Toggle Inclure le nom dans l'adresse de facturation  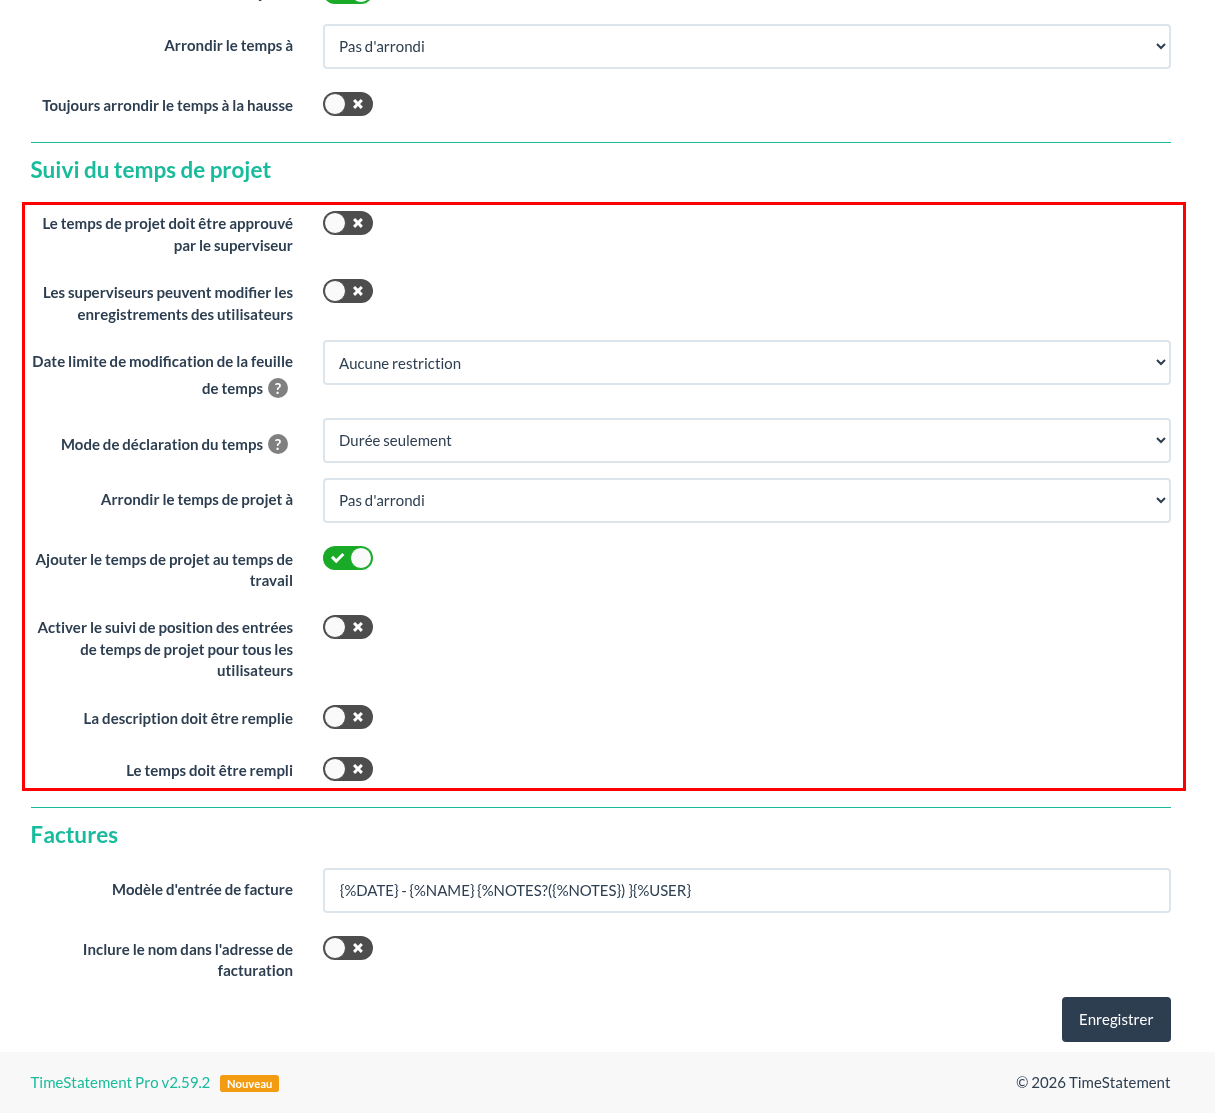[x=348, y=948]
